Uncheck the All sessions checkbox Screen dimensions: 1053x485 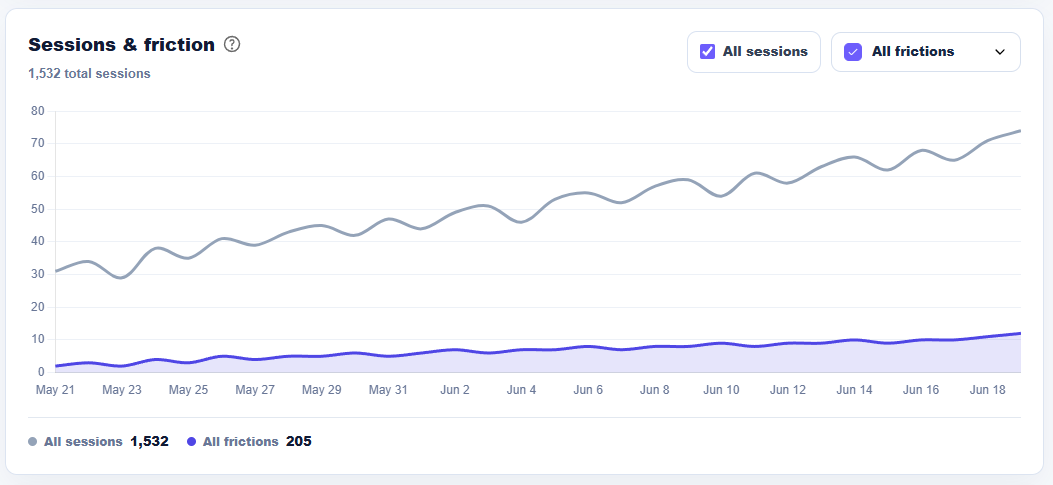click(x=707, y=52)
